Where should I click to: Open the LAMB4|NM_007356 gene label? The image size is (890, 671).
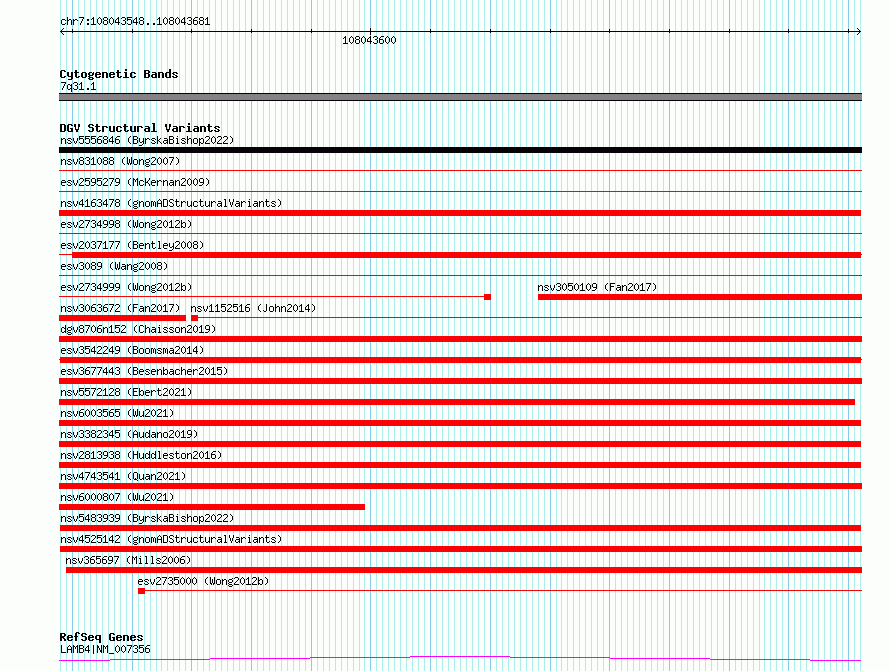pos(105,649)
